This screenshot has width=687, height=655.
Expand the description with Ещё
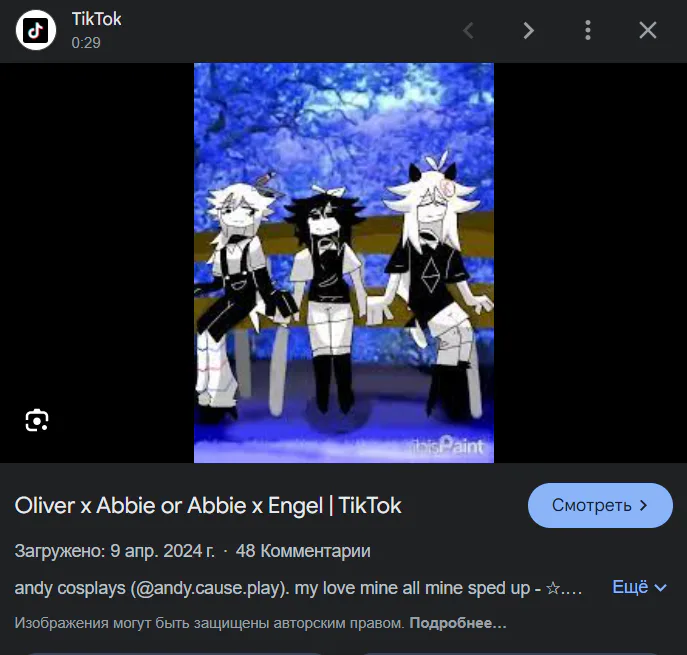point(639,587)
